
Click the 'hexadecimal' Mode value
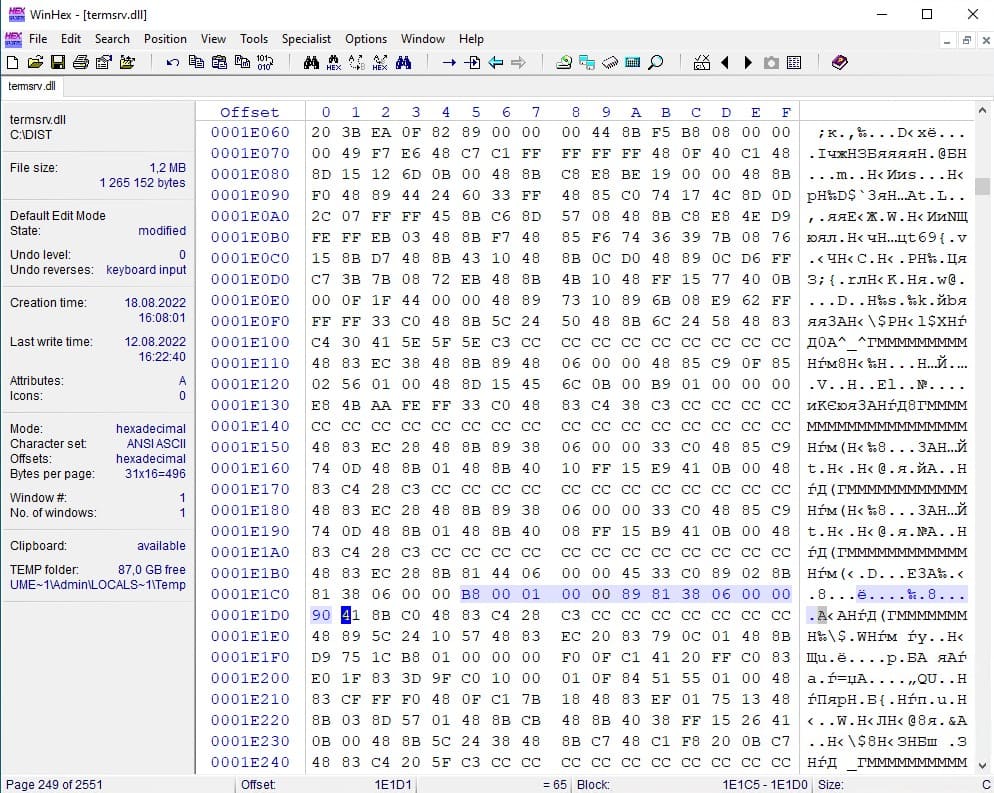(151, 429)
